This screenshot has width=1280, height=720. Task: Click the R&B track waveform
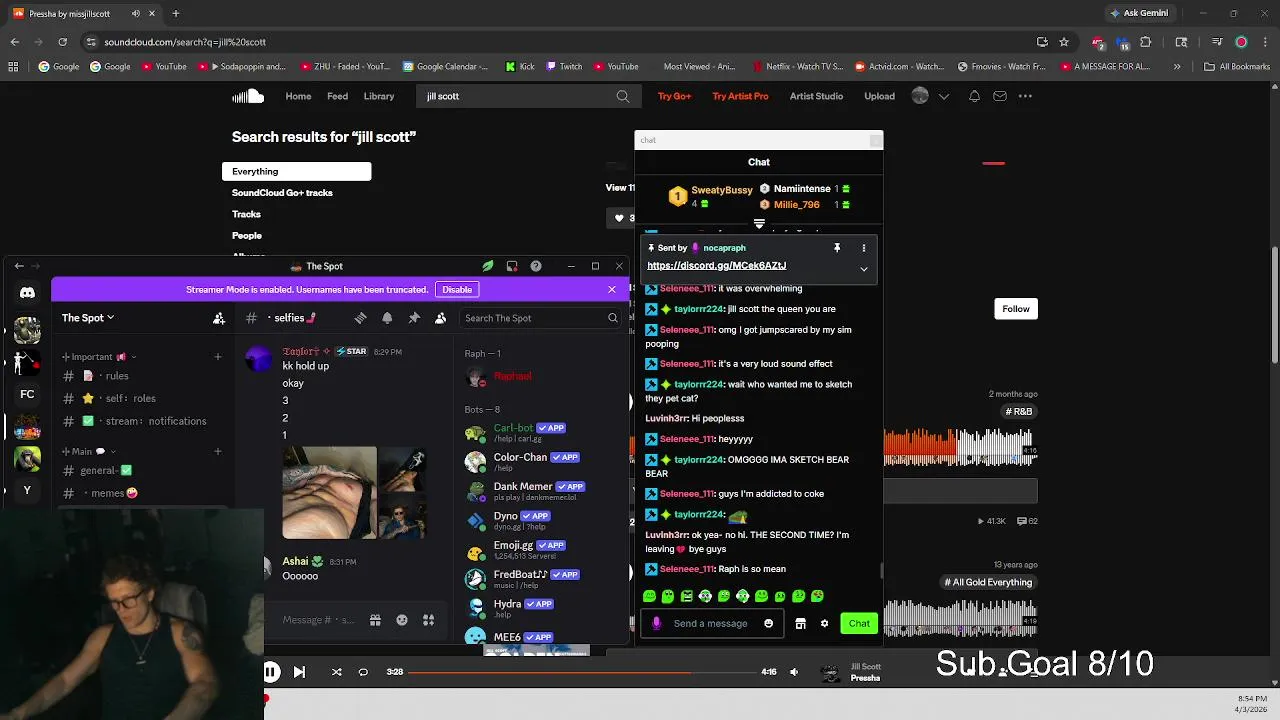pos(958,448)
